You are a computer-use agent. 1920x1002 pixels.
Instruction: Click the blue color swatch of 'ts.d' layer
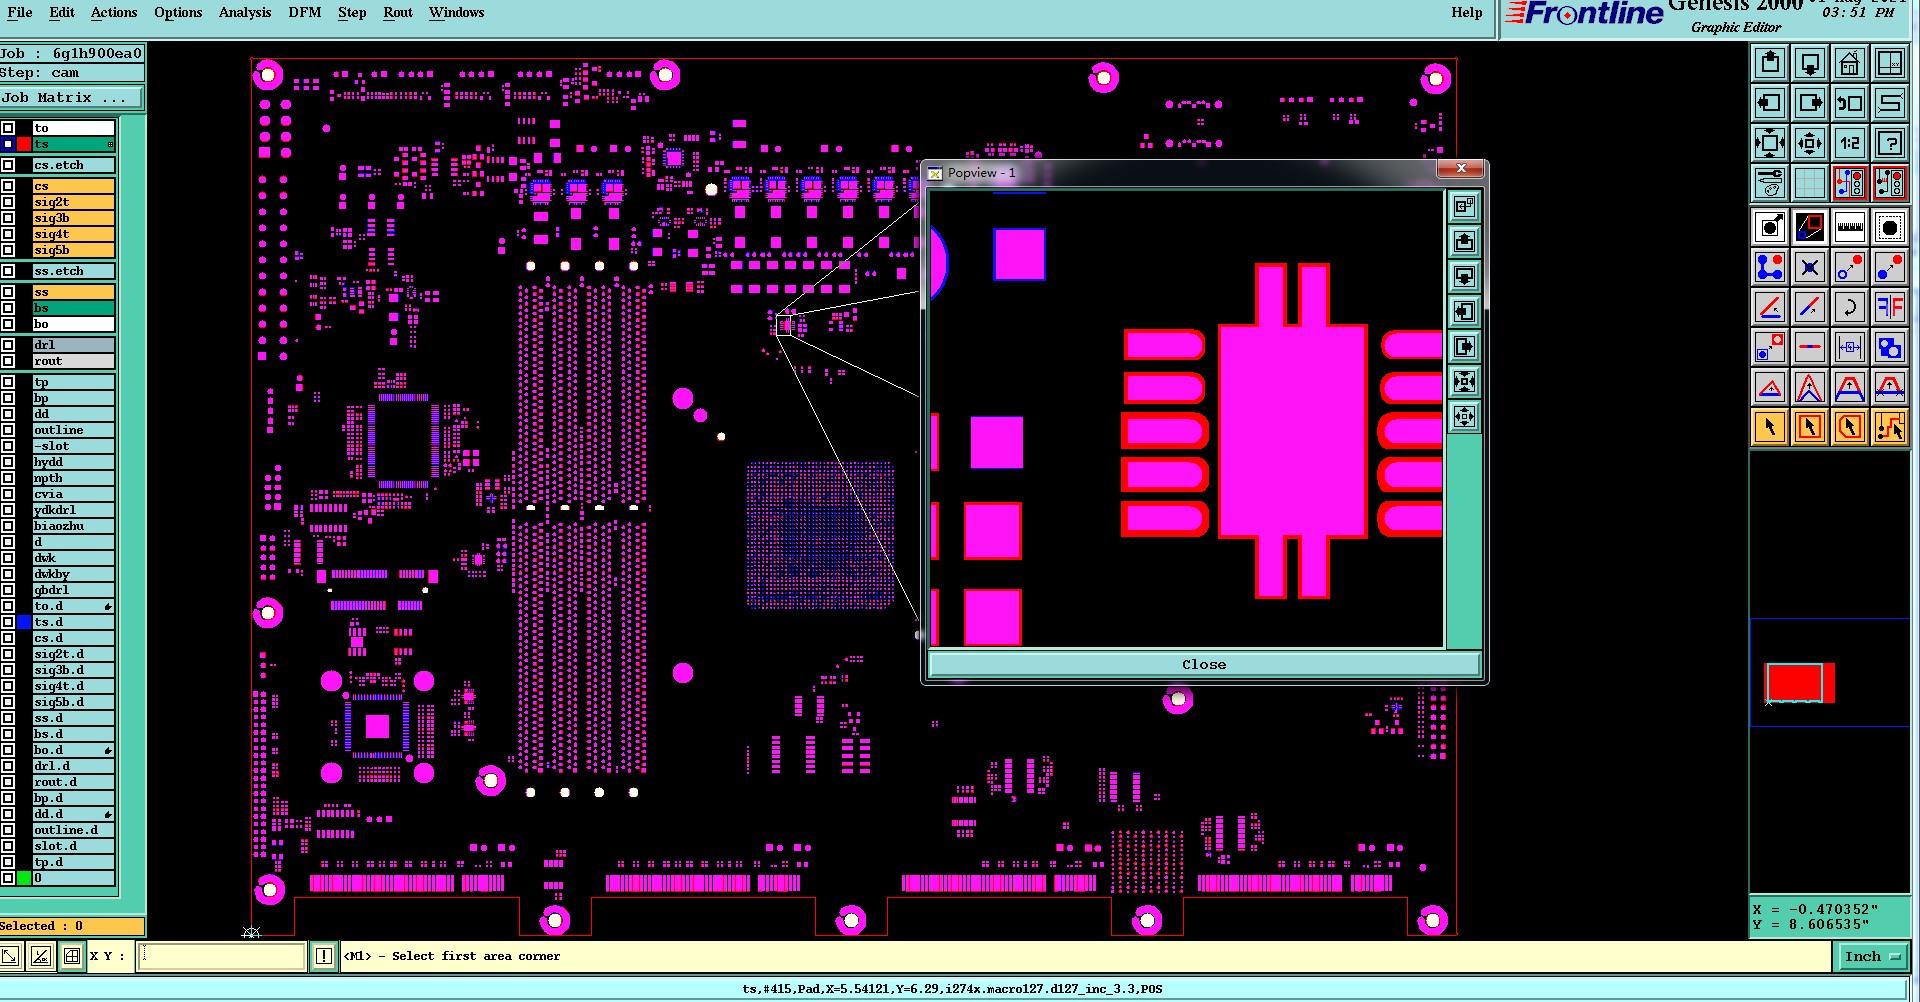24,622
